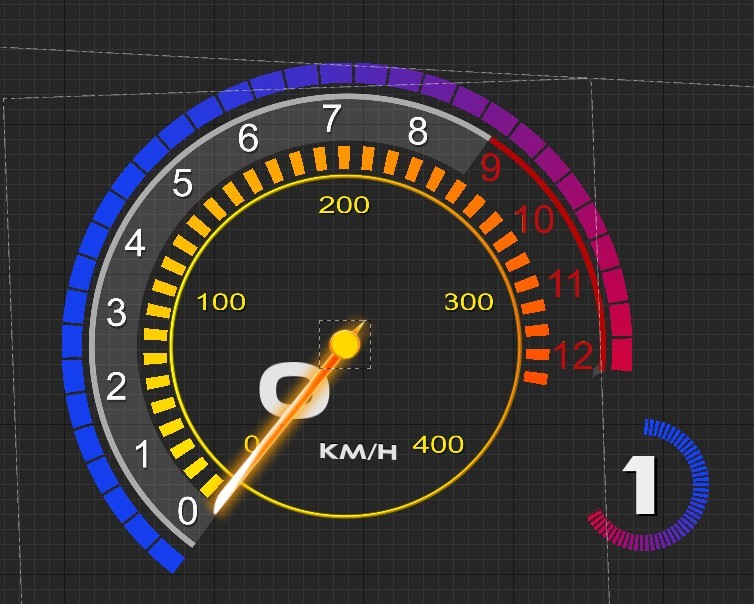Image resolution: width=754 pixels, height=604 pixels.
Task: Select the 200 speed label
Action: 344,205
